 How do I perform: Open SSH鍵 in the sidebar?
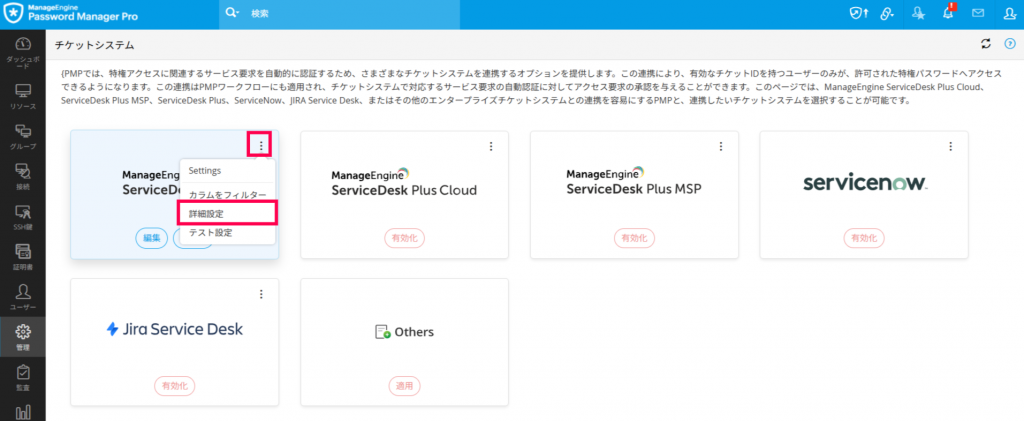[23, 216]
